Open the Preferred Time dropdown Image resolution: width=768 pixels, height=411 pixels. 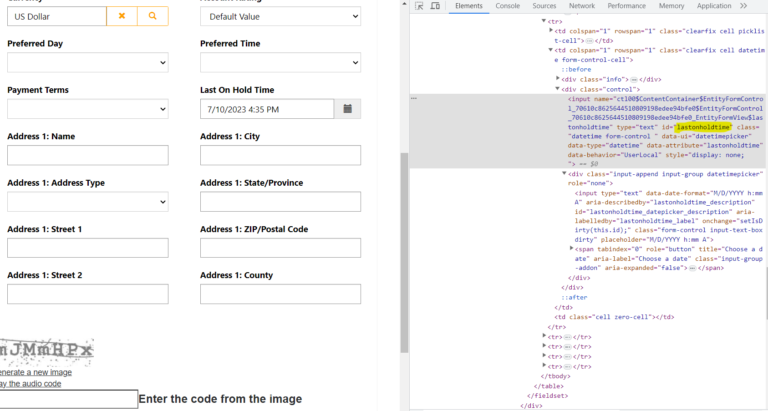[x=280, y=63]
